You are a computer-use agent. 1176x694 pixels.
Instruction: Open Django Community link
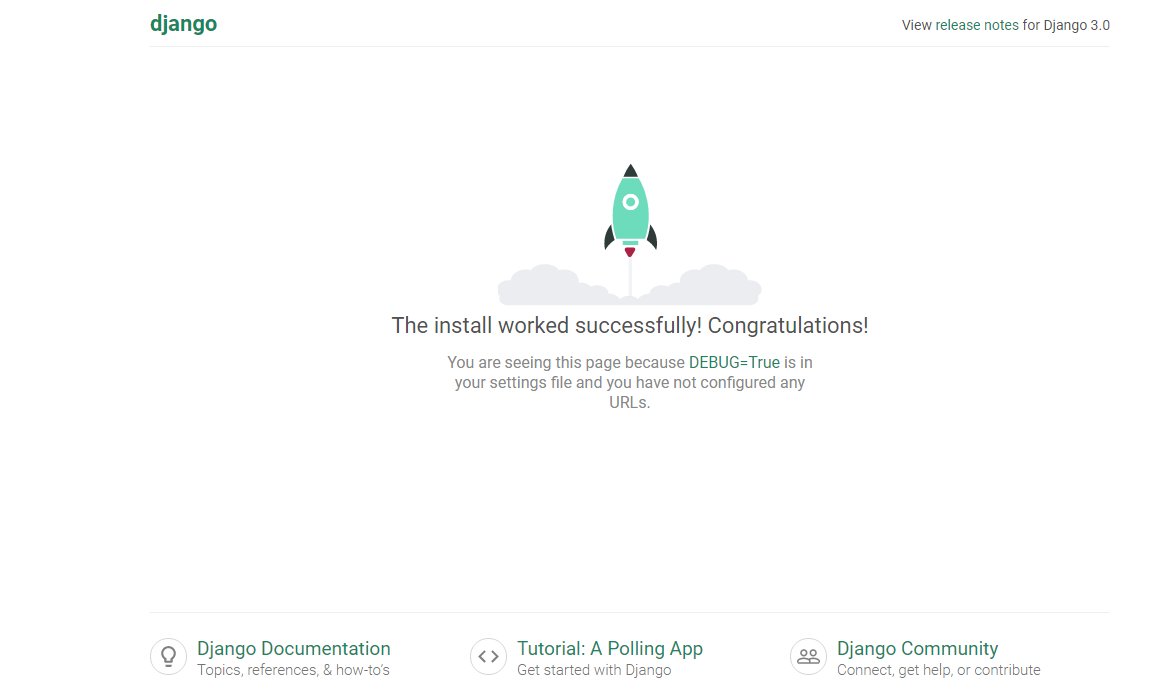tap(917, 648)
